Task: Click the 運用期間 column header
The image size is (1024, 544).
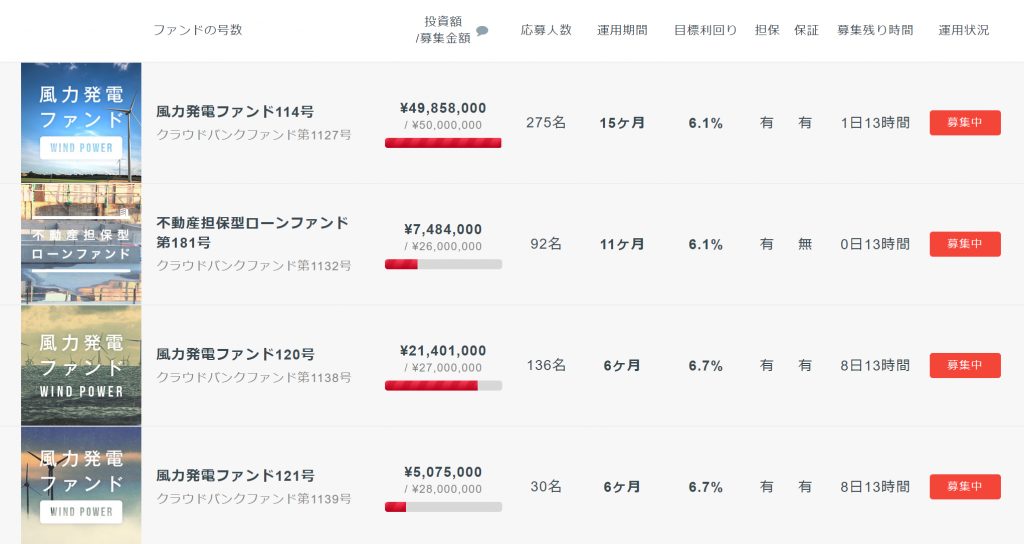Action: pyautogui.click(x=622, y=30)
